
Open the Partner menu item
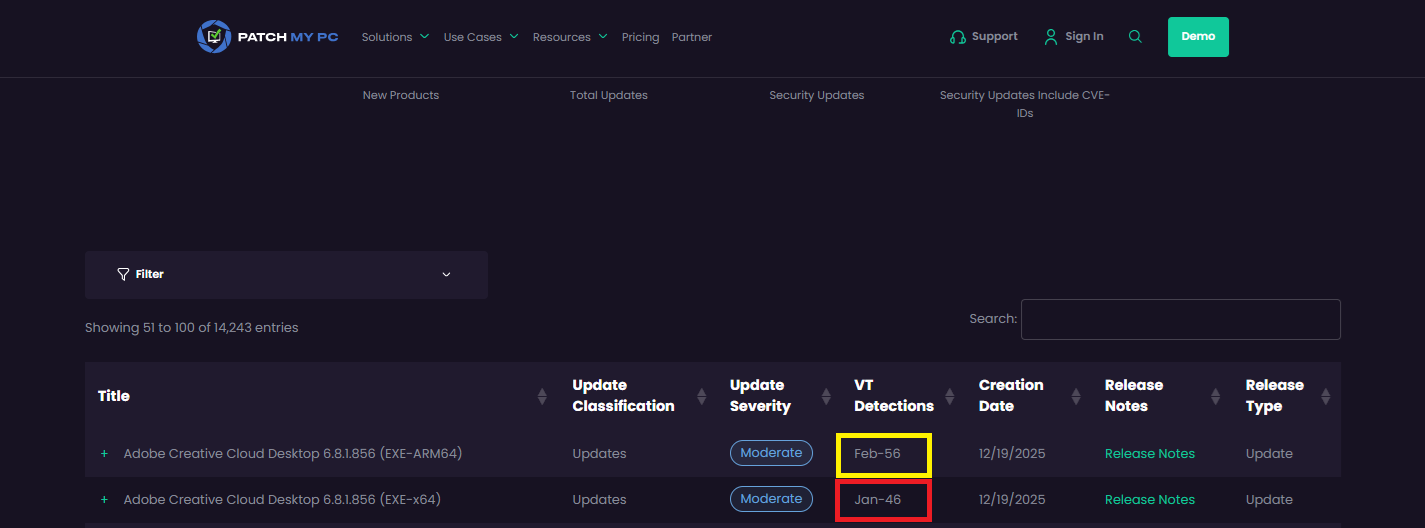click(x=692, y=37)
